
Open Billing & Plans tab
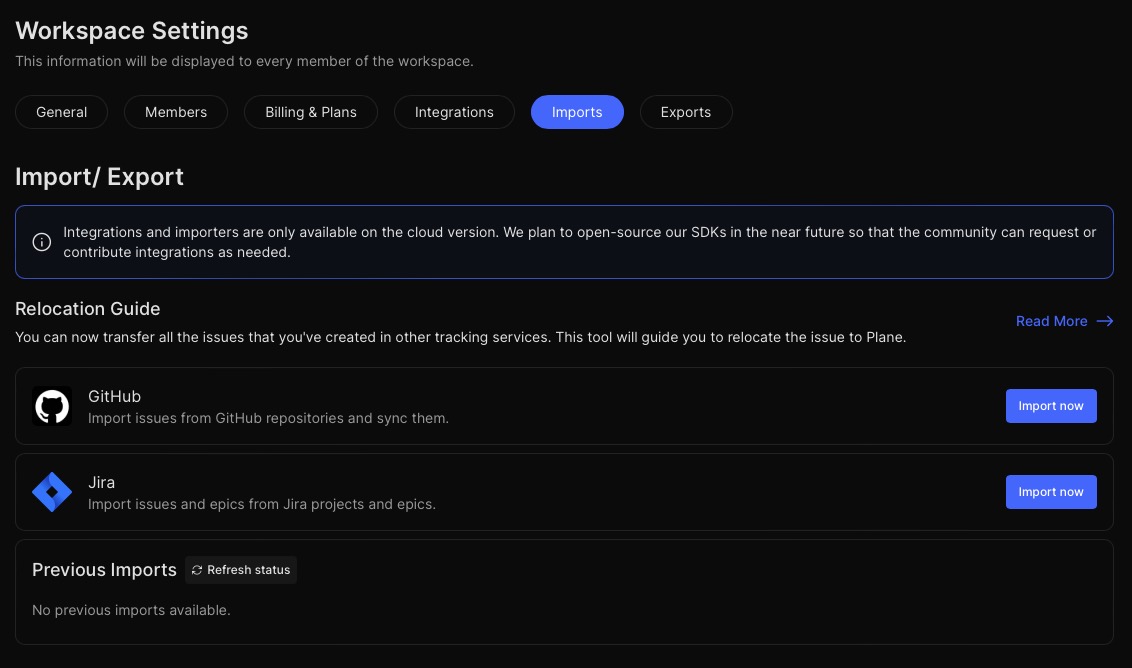tap(311, 112)
